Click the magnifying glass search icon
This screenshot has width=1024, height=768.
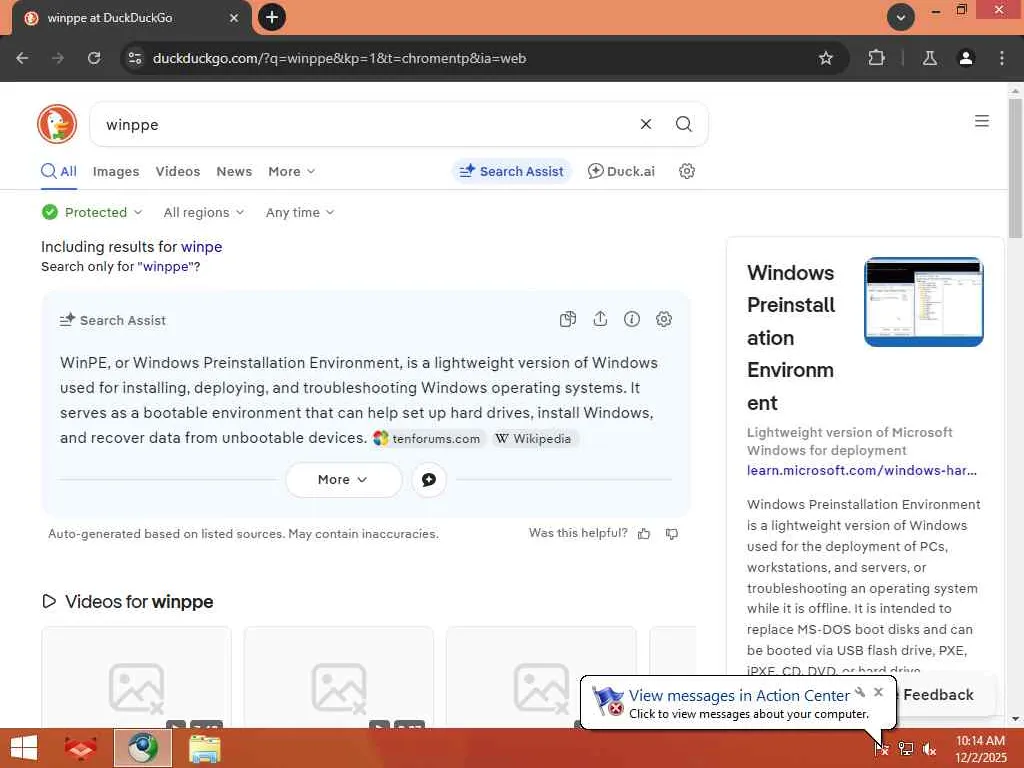click(x=683, y=124)
